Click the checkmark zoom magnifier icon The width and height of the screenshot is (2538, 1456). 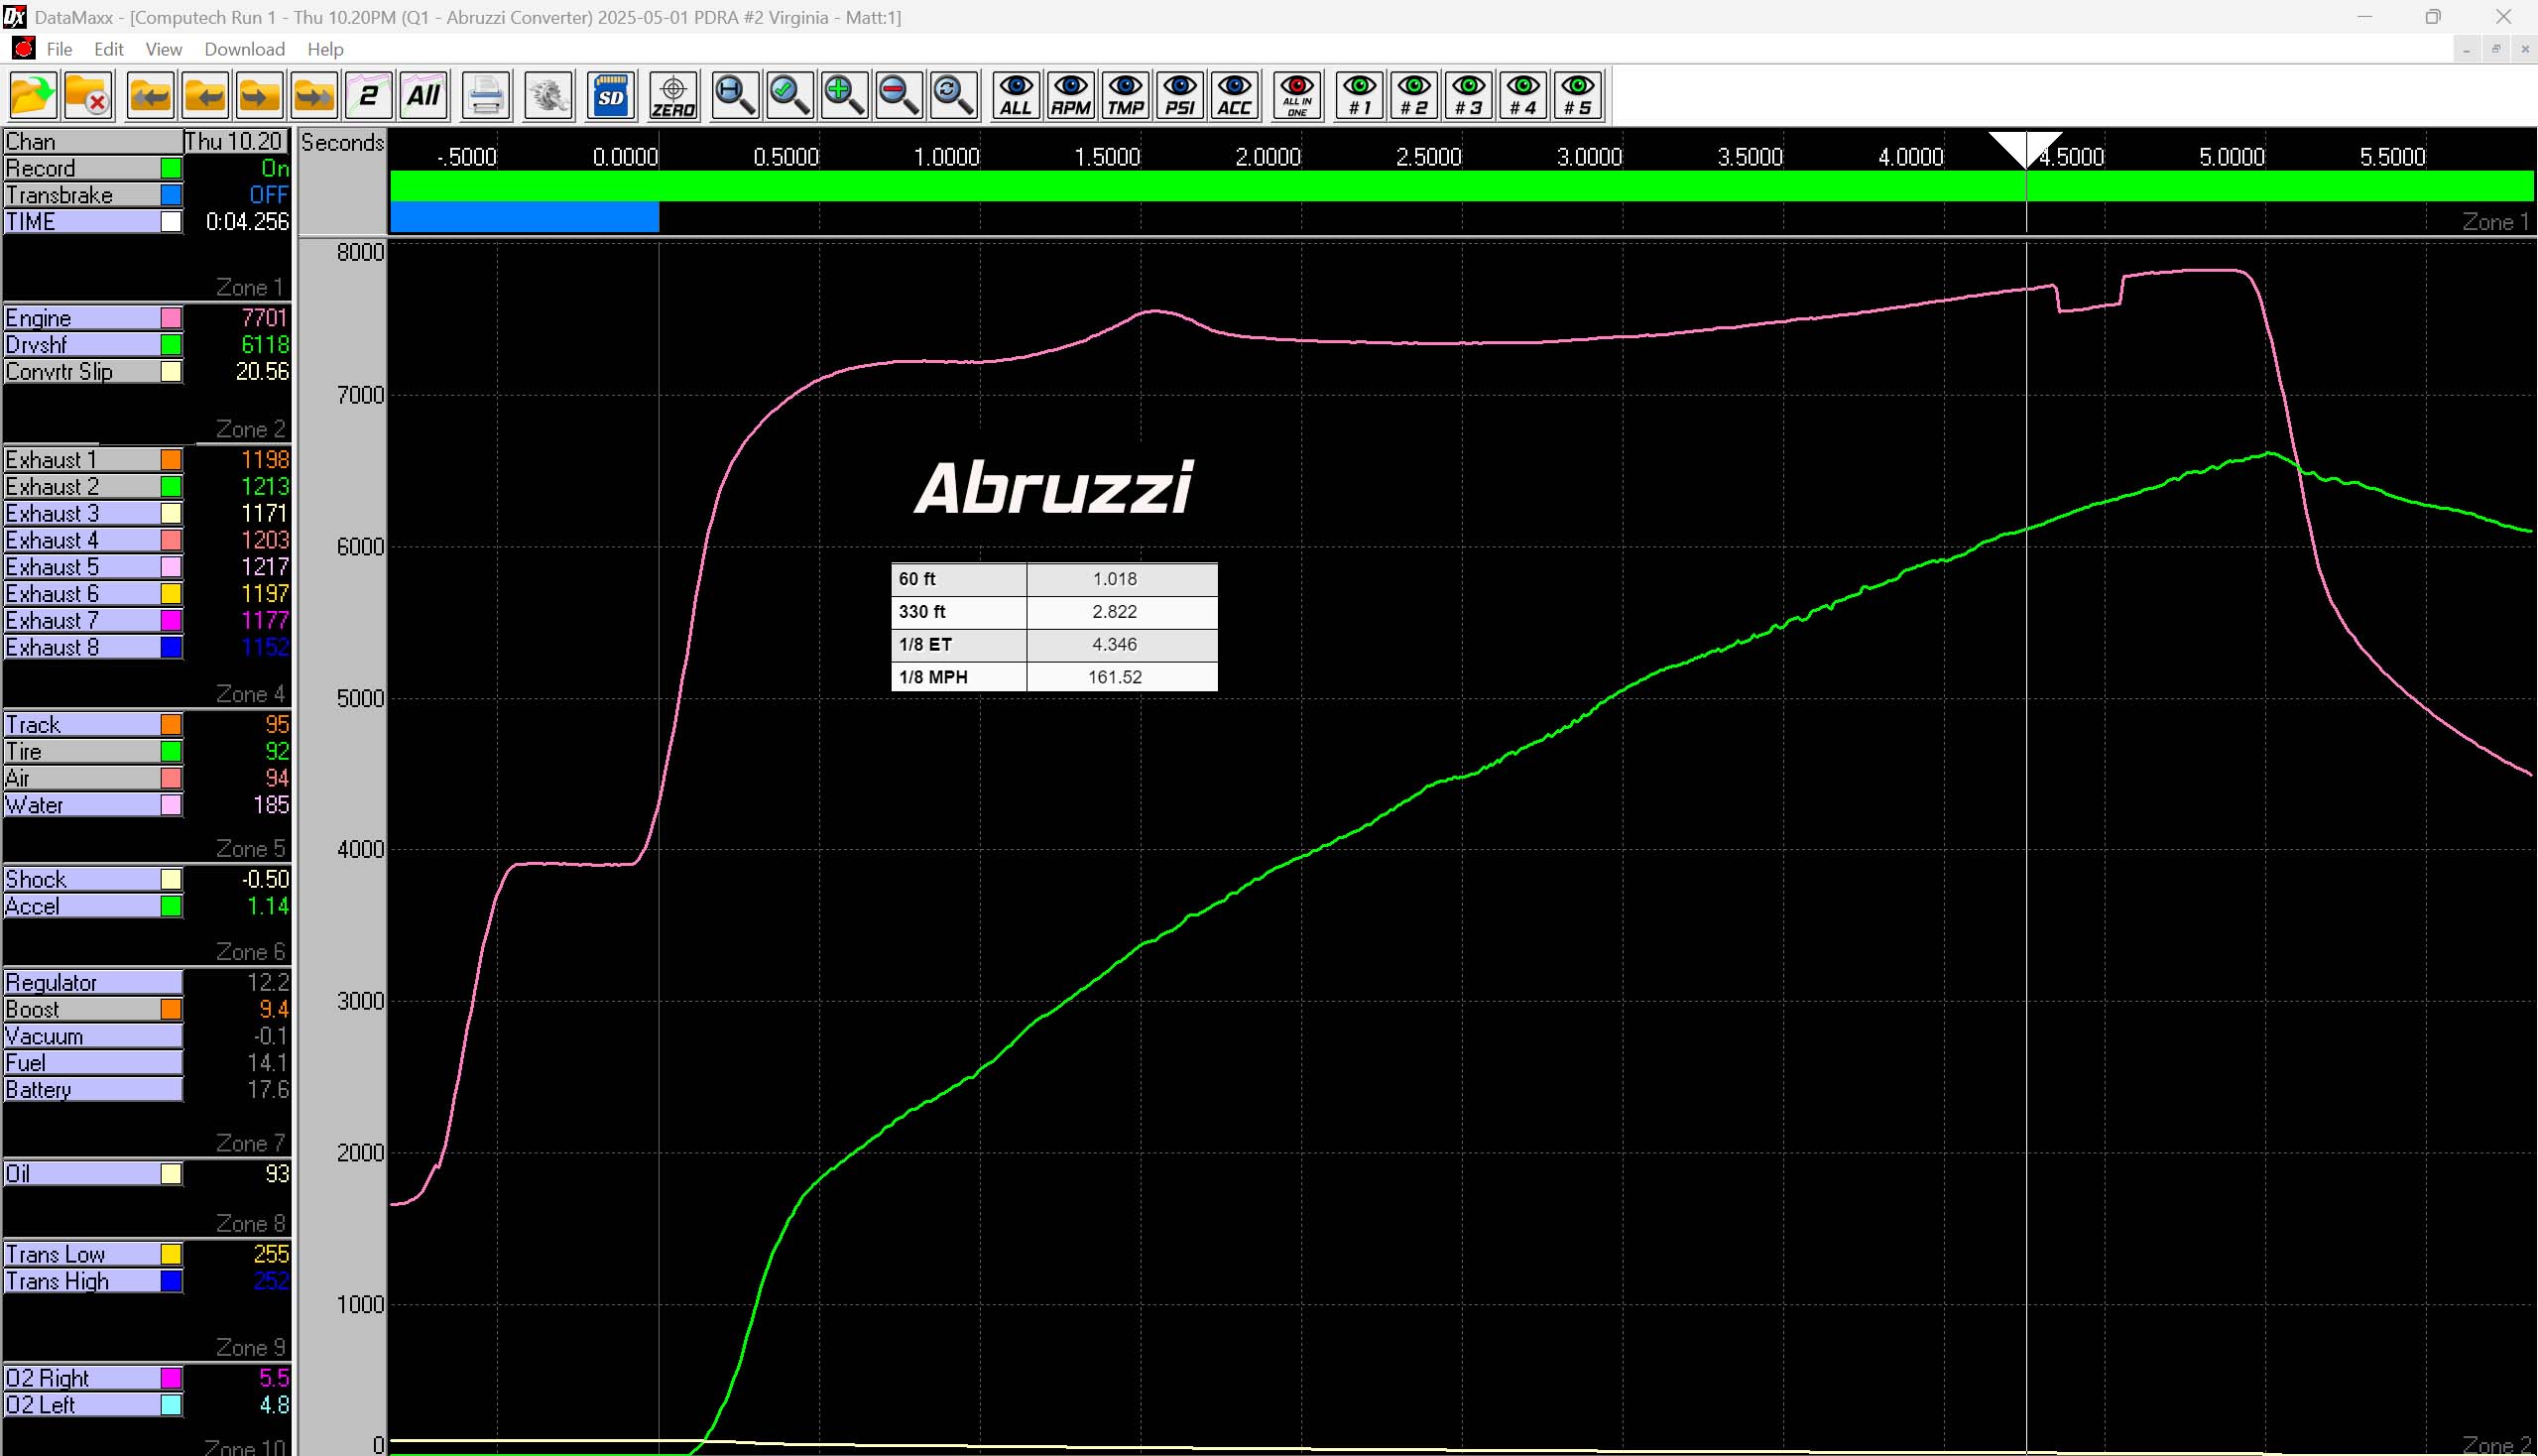790,96
